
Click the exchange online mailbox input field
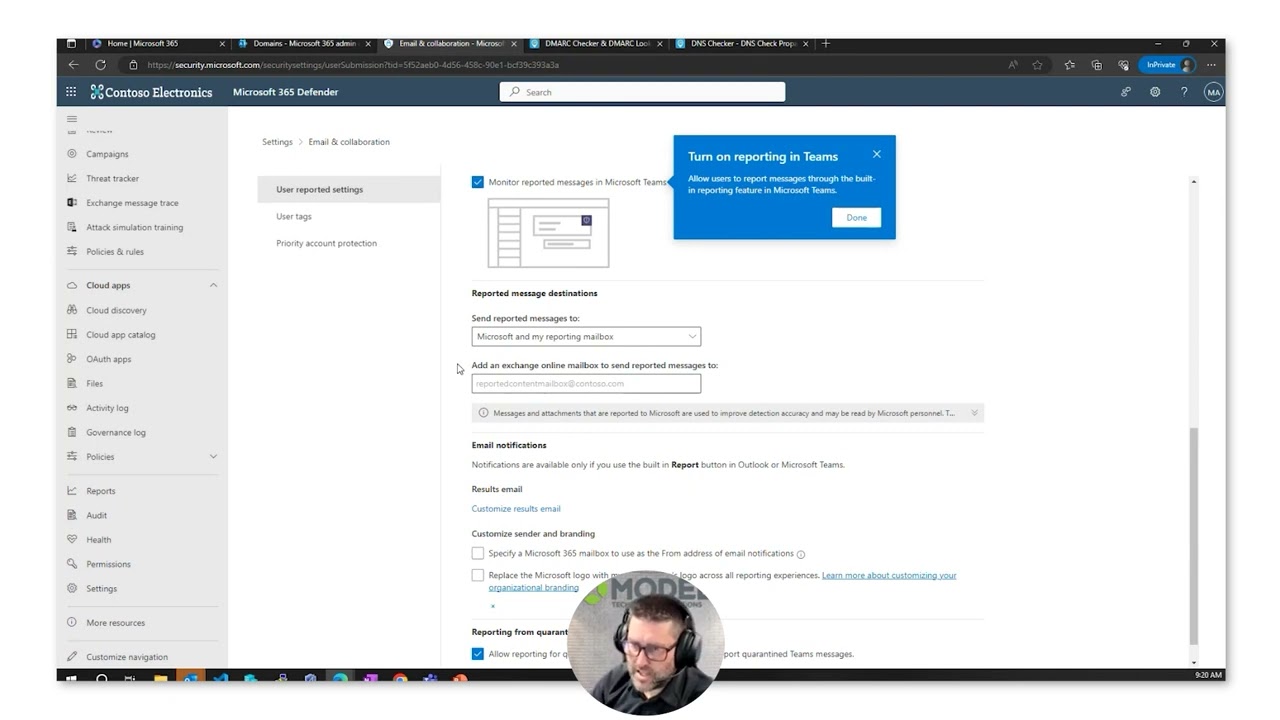coord(586,384)
